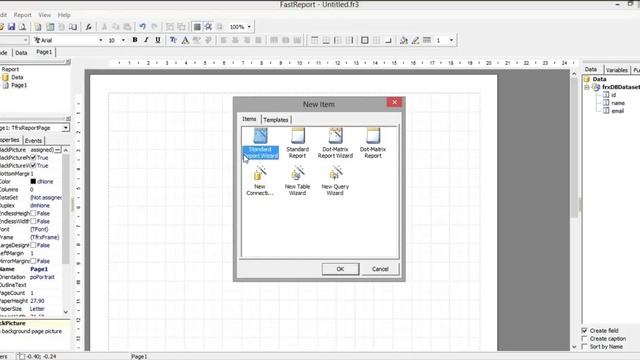
Task: Click the Italic formatting icon
Action: (146, 40)
